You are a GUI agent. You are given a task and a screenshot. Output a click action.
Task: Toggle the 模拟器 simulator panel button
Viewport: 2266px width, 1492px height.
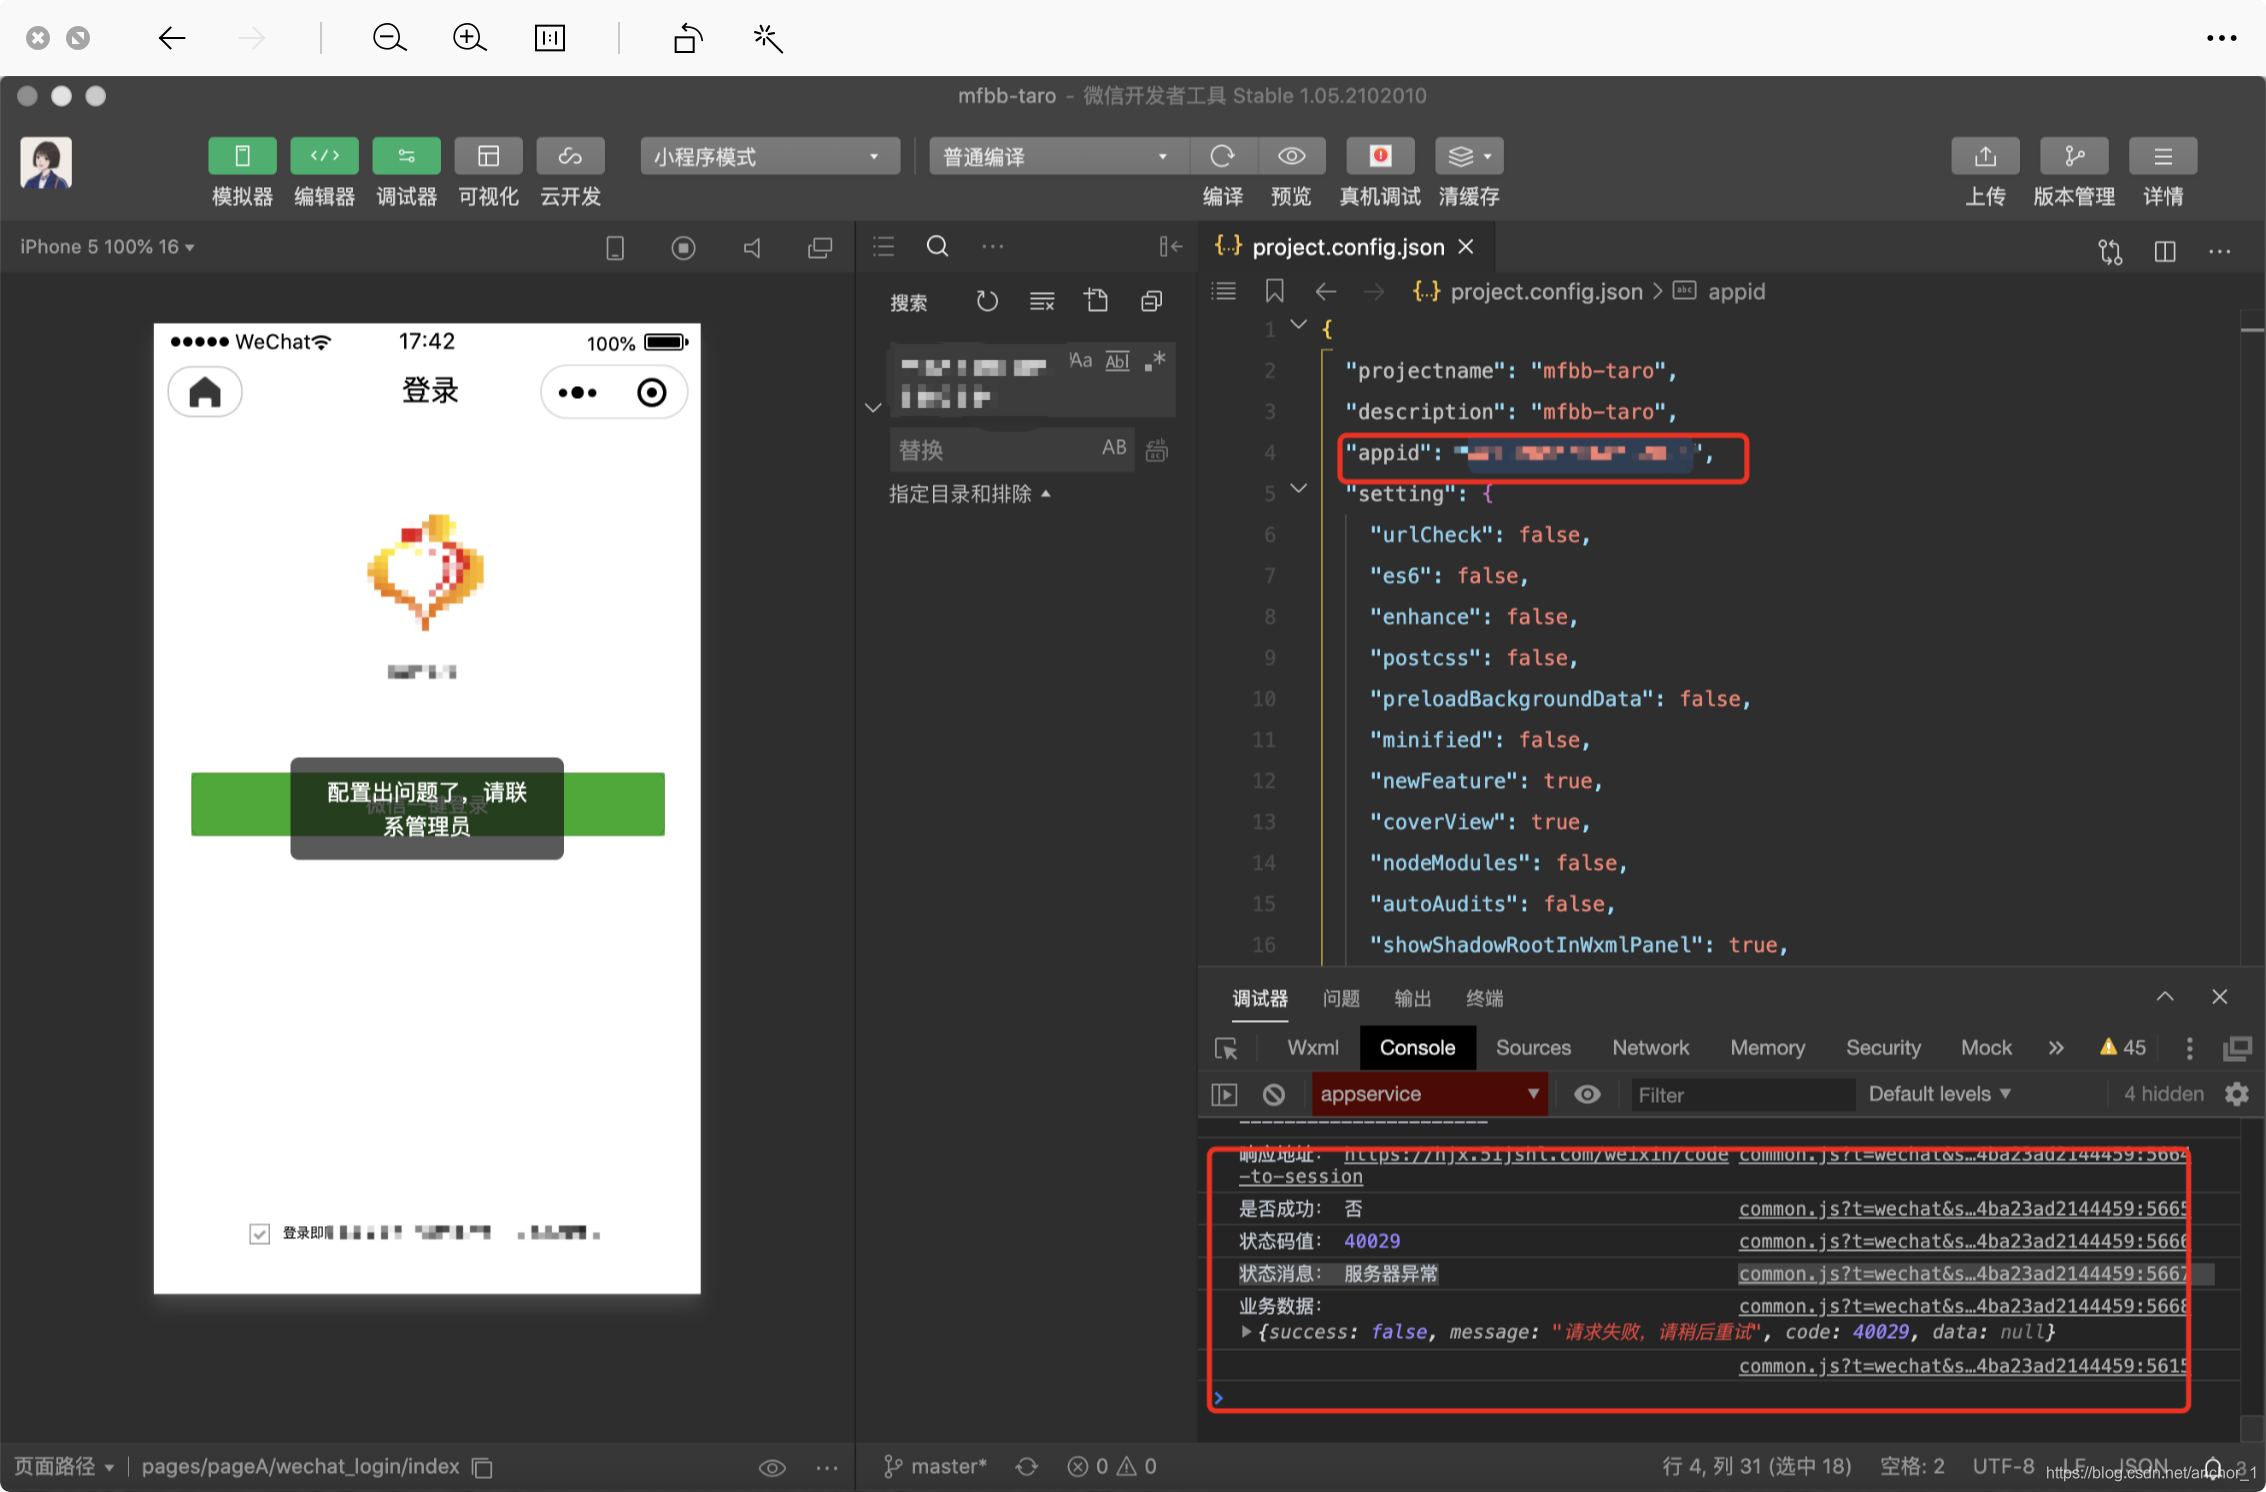point(242,156)
